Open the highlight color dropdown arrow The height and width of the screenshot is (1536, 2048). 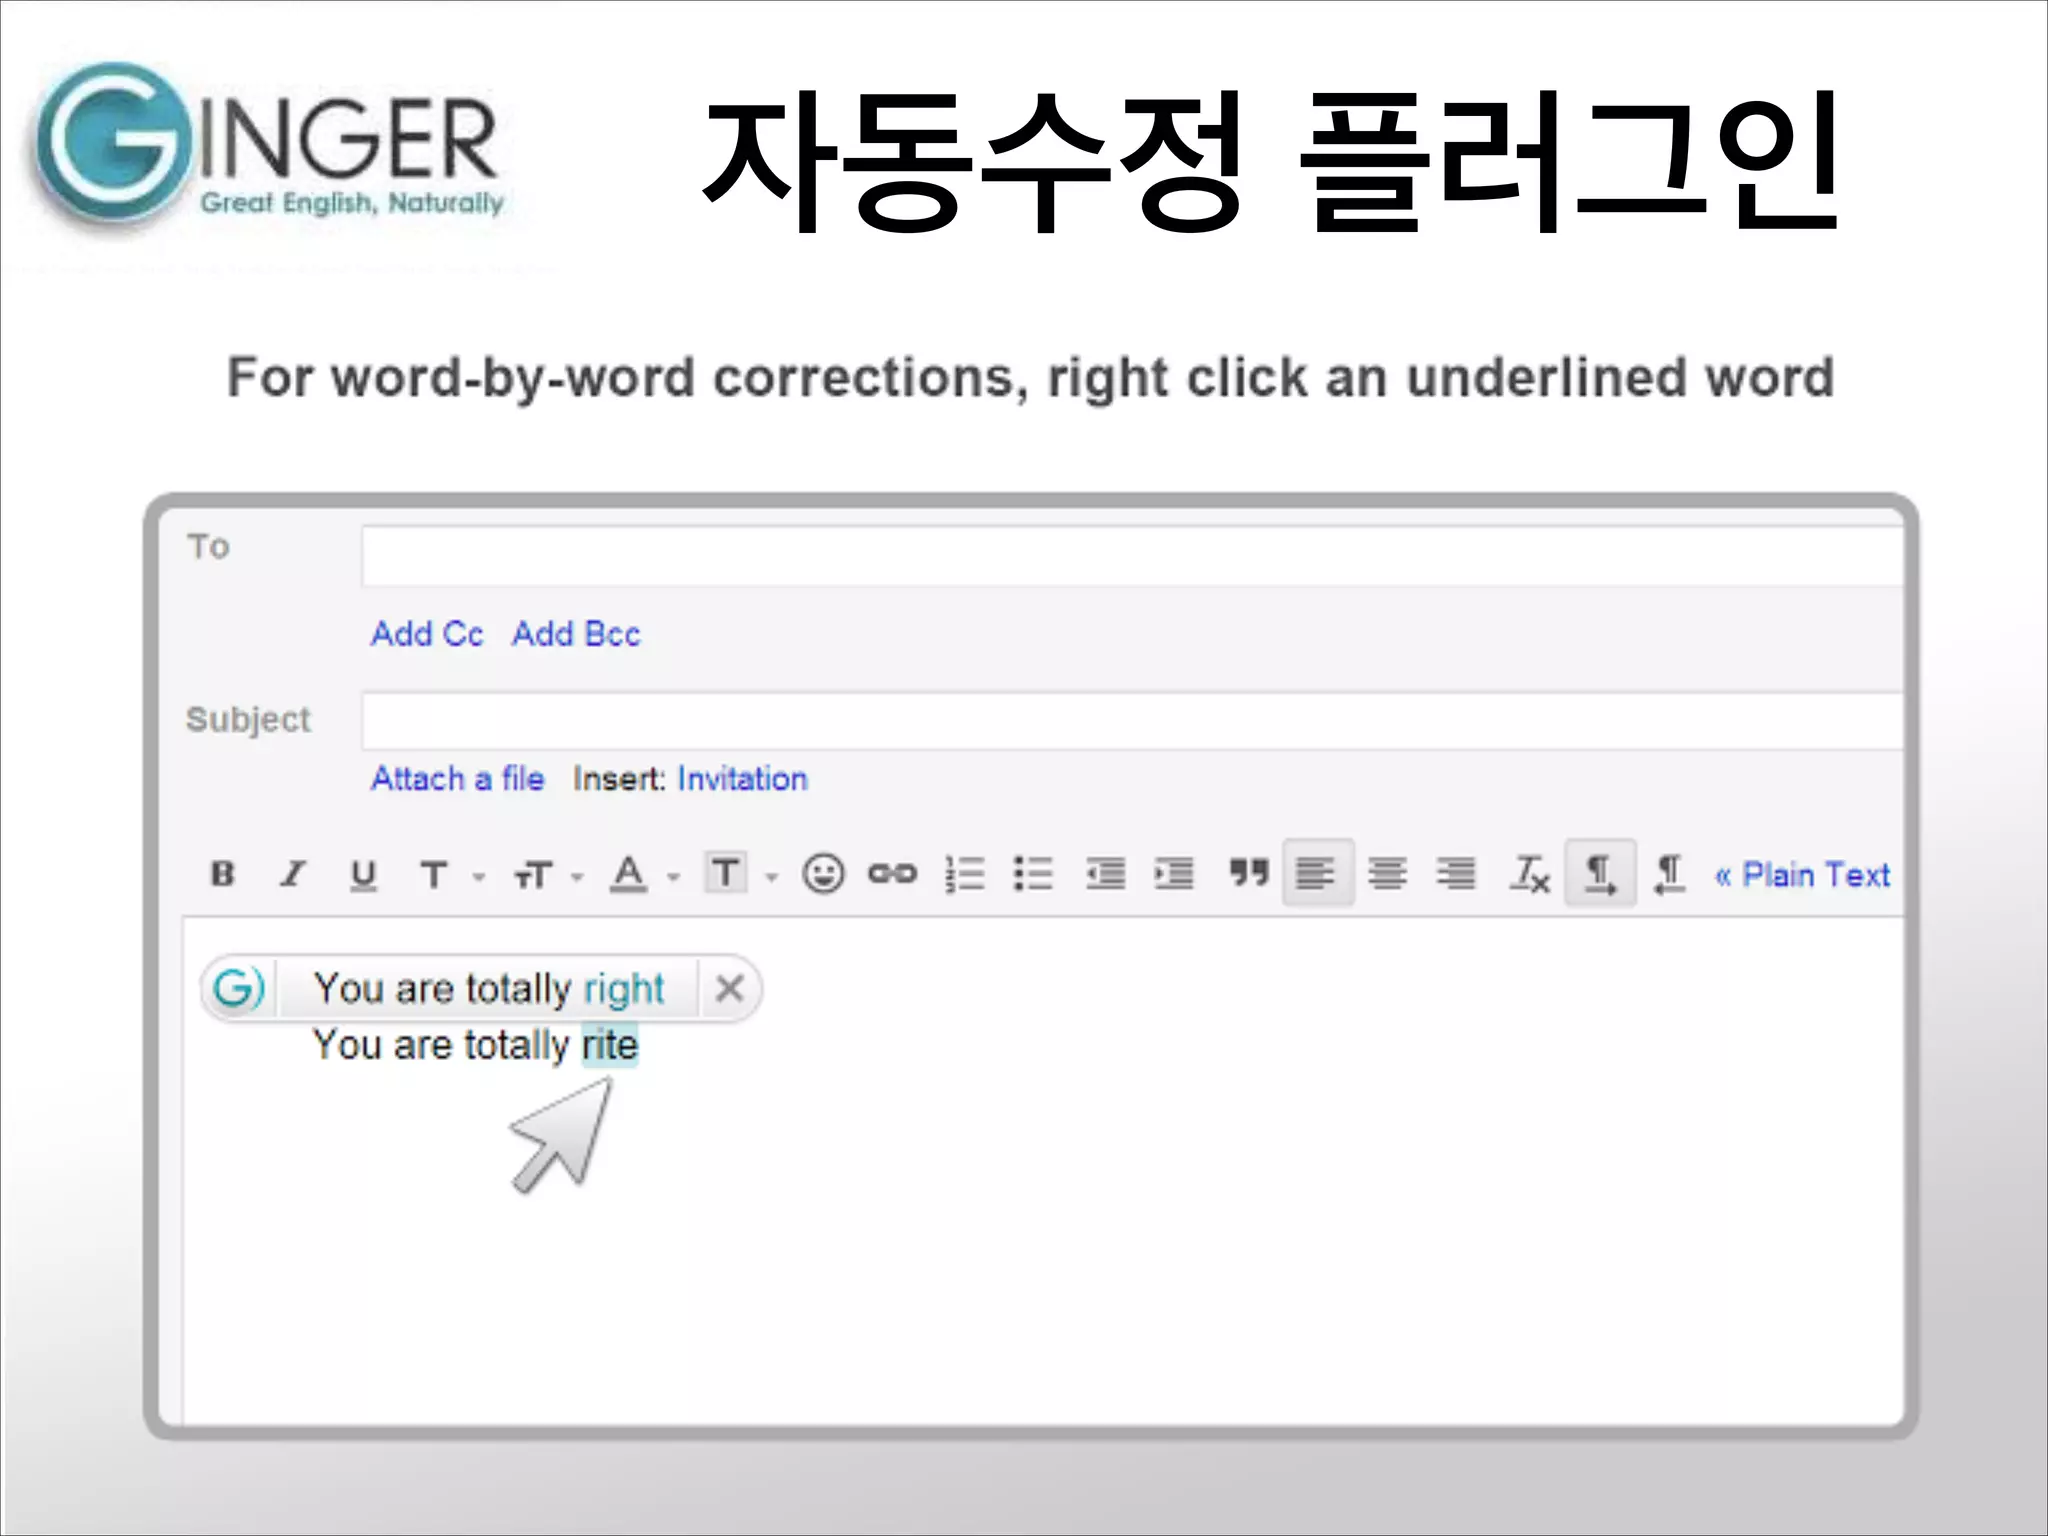[x=771, y=878]
